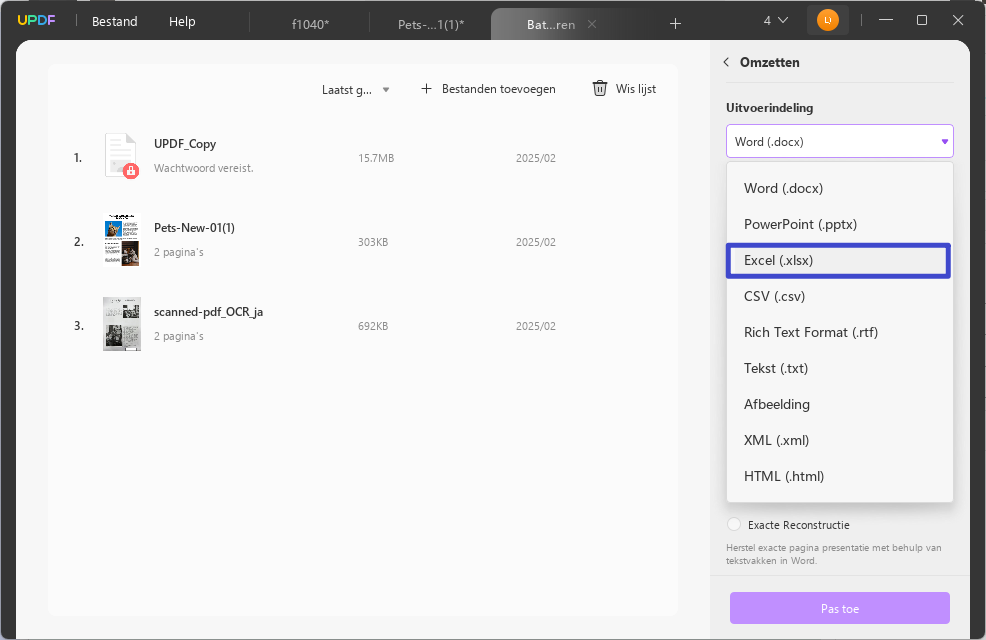
Task: Choose Word (.docx) from the list
Action: point(839,188)
